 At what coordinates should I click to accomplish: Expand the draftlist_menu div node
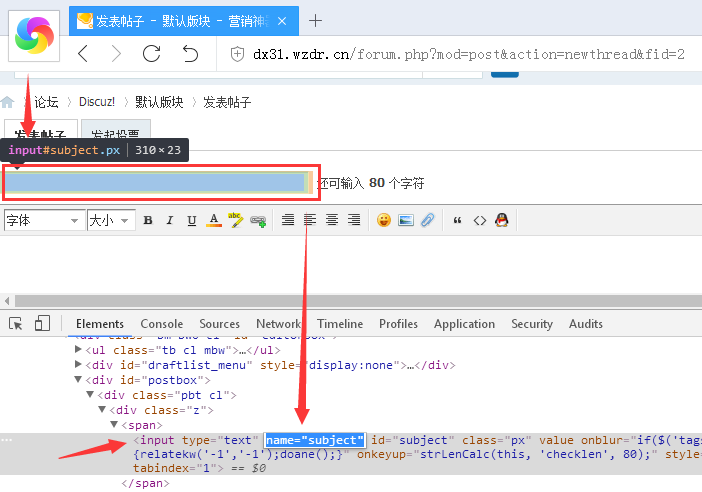79,365
